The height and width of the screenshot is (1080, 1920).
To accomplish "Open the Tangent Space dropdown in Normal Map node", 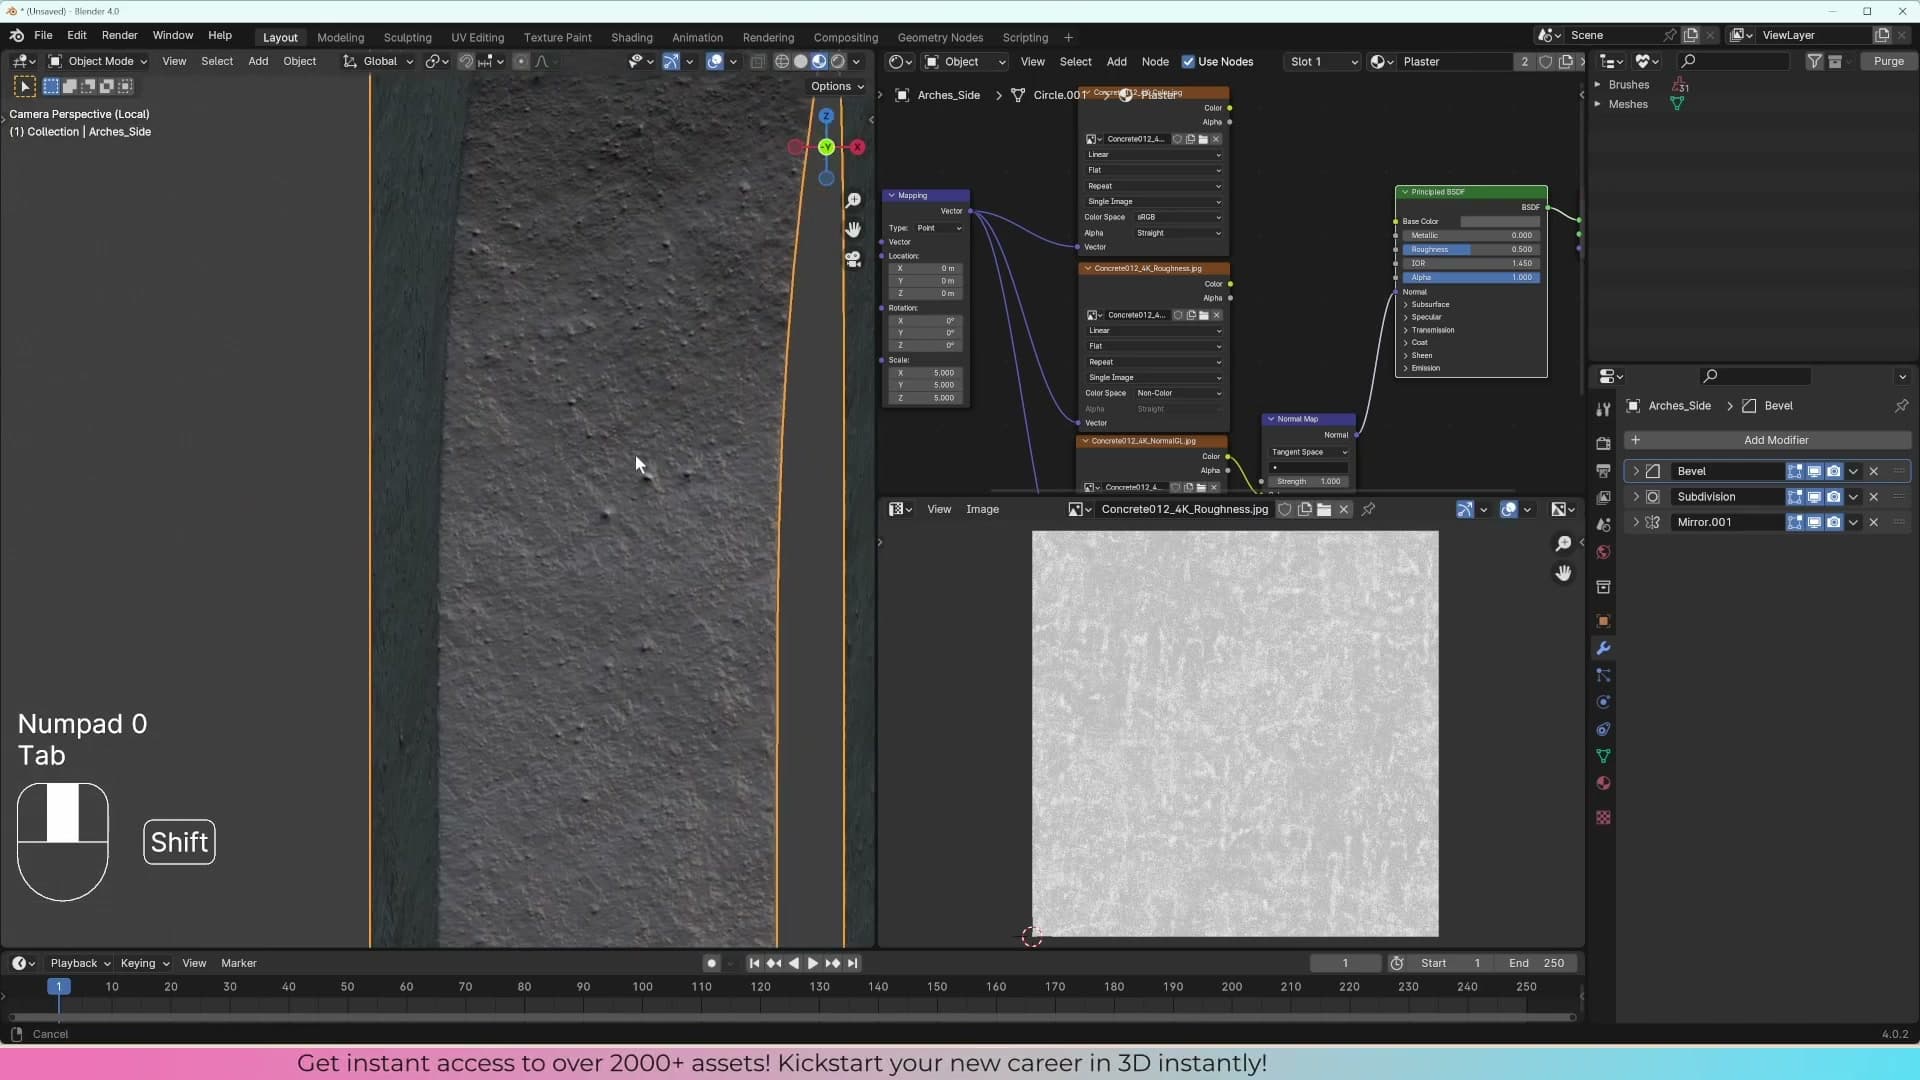I will pos(1309,452).
